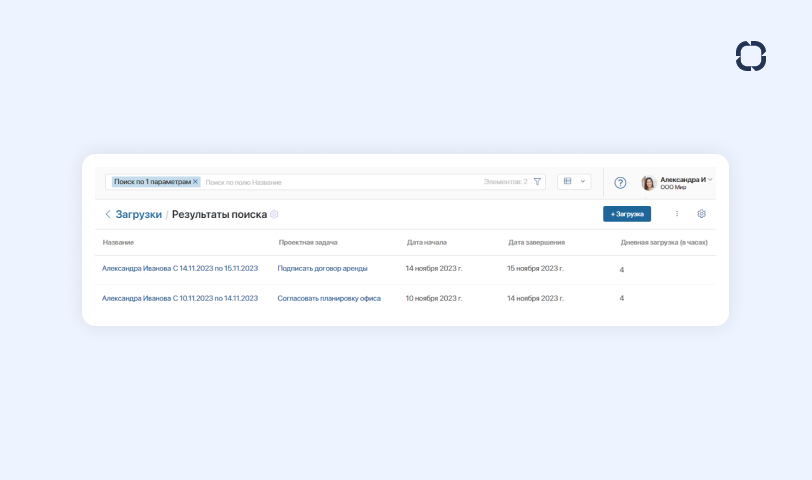Expand the table view mode dropdown
The width and height of the screenshot is (812, 480).
(x=574, y=182)
